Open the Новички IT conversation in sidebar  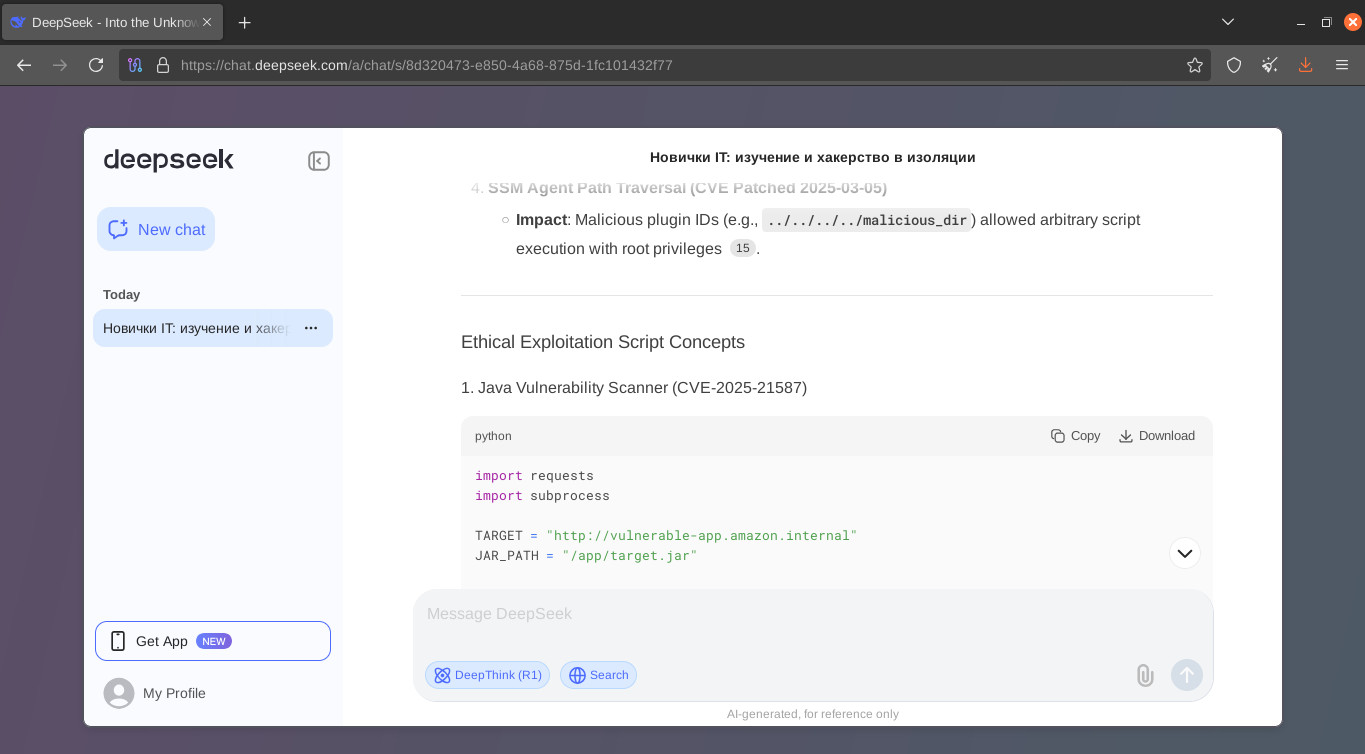(195, 328)
